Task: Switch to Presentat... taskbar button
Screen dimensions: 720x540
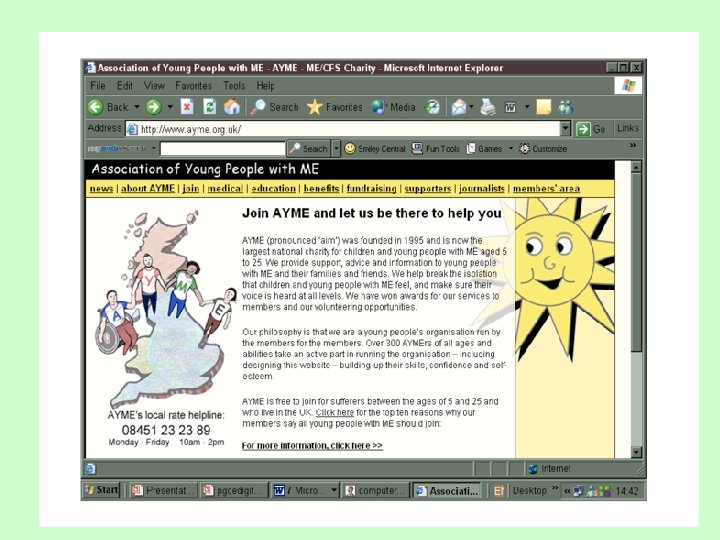Action: click(163, 490)
